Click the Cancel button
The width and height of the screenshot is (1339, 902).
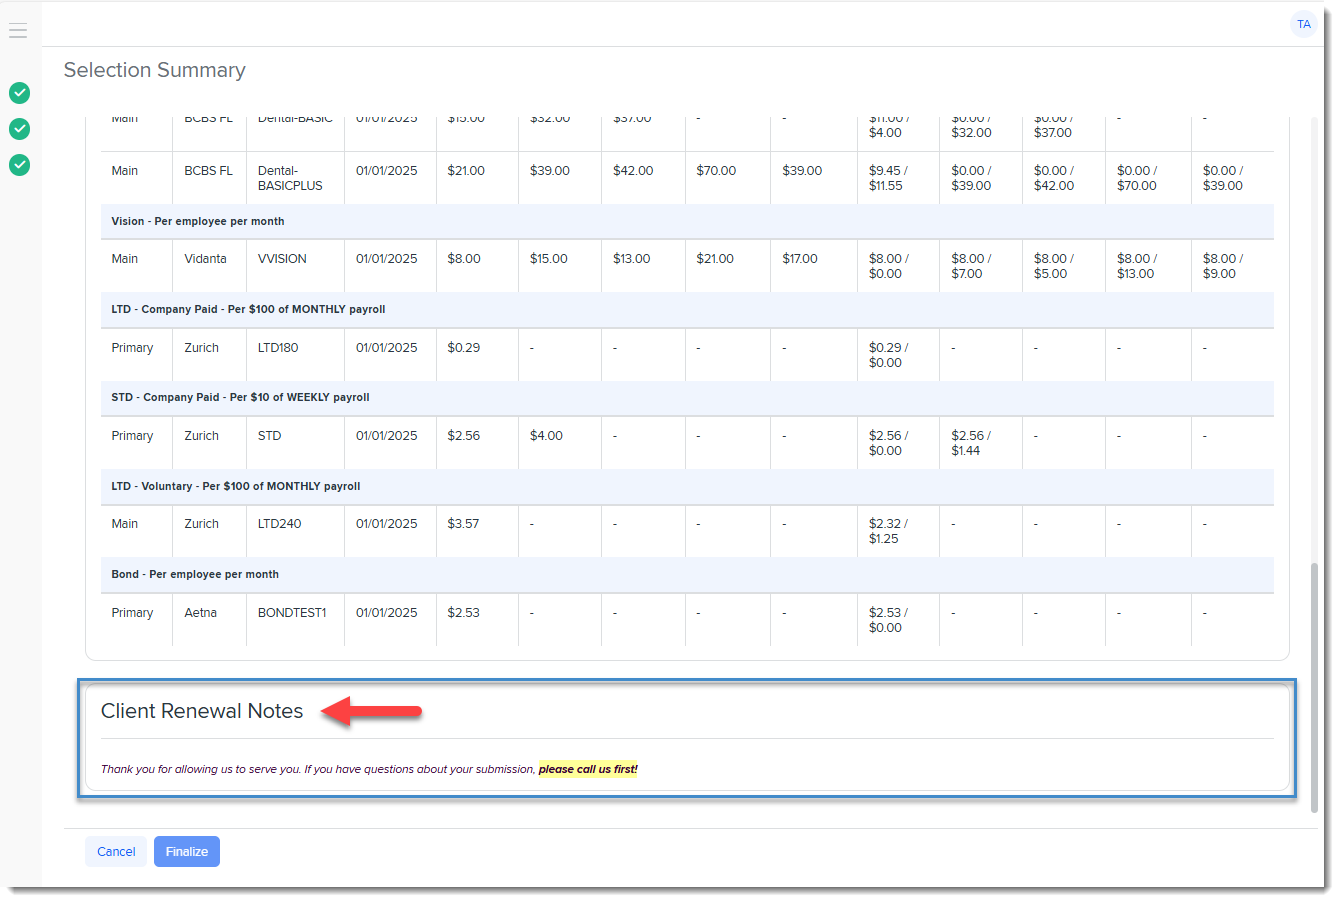(116, 852)
